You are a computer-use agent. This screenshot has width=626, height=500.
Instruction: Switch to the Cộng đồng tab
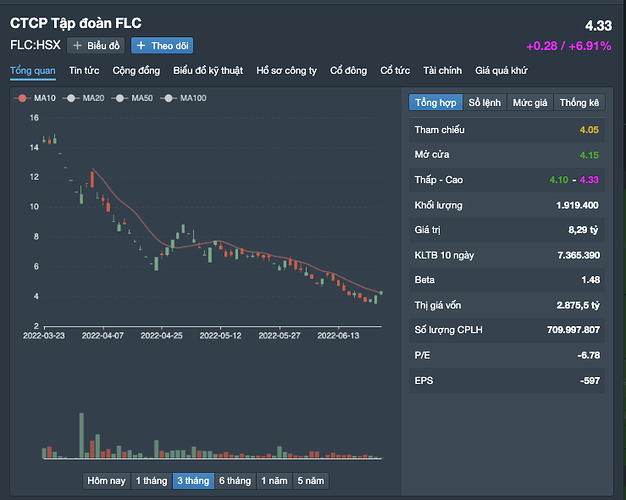(136, 71)
